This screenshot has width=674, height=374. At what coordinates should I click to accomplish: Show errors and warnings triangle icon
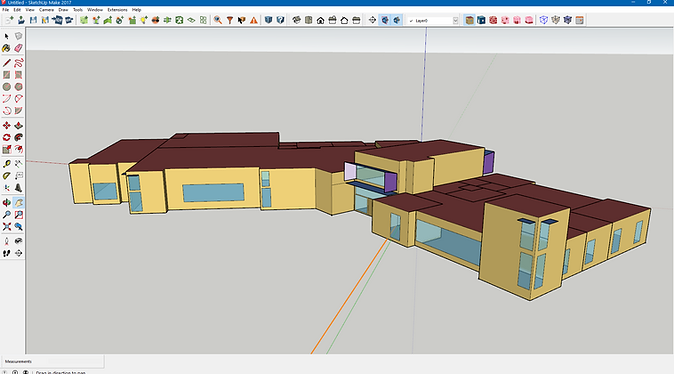(254, 20)
